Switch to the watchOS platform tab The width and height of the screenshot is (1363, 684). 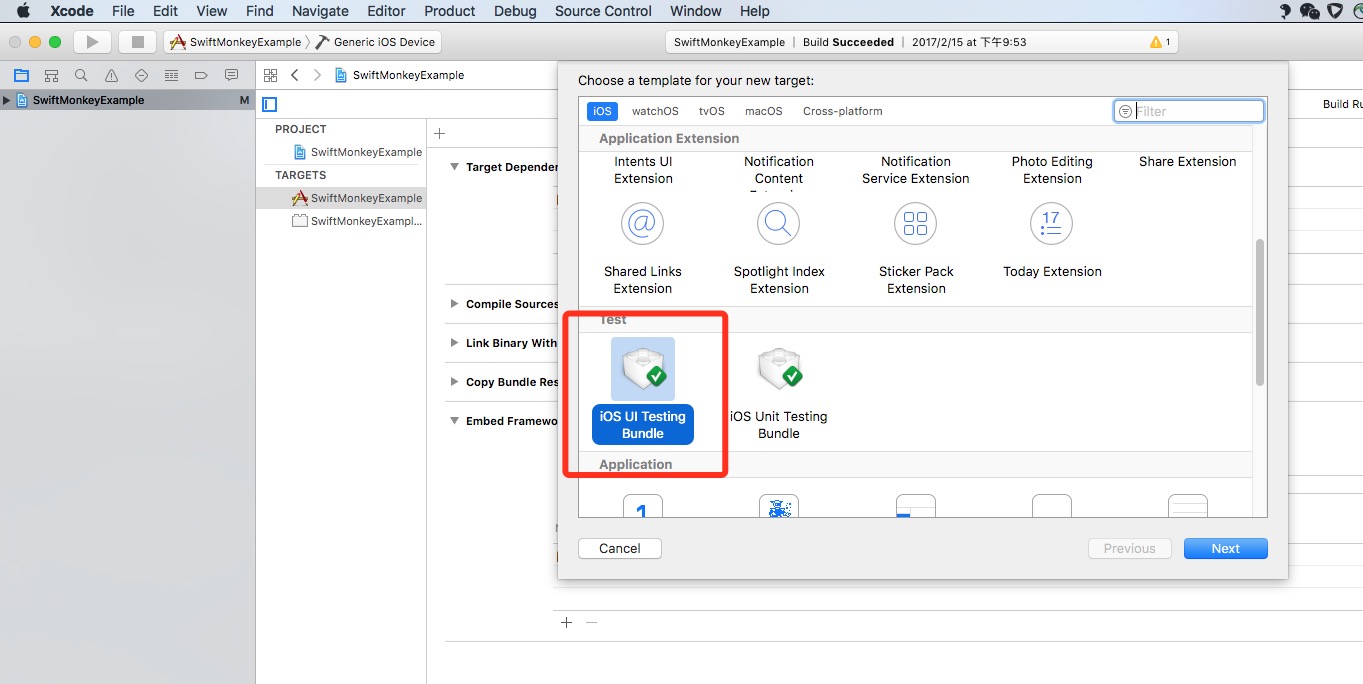655,111
